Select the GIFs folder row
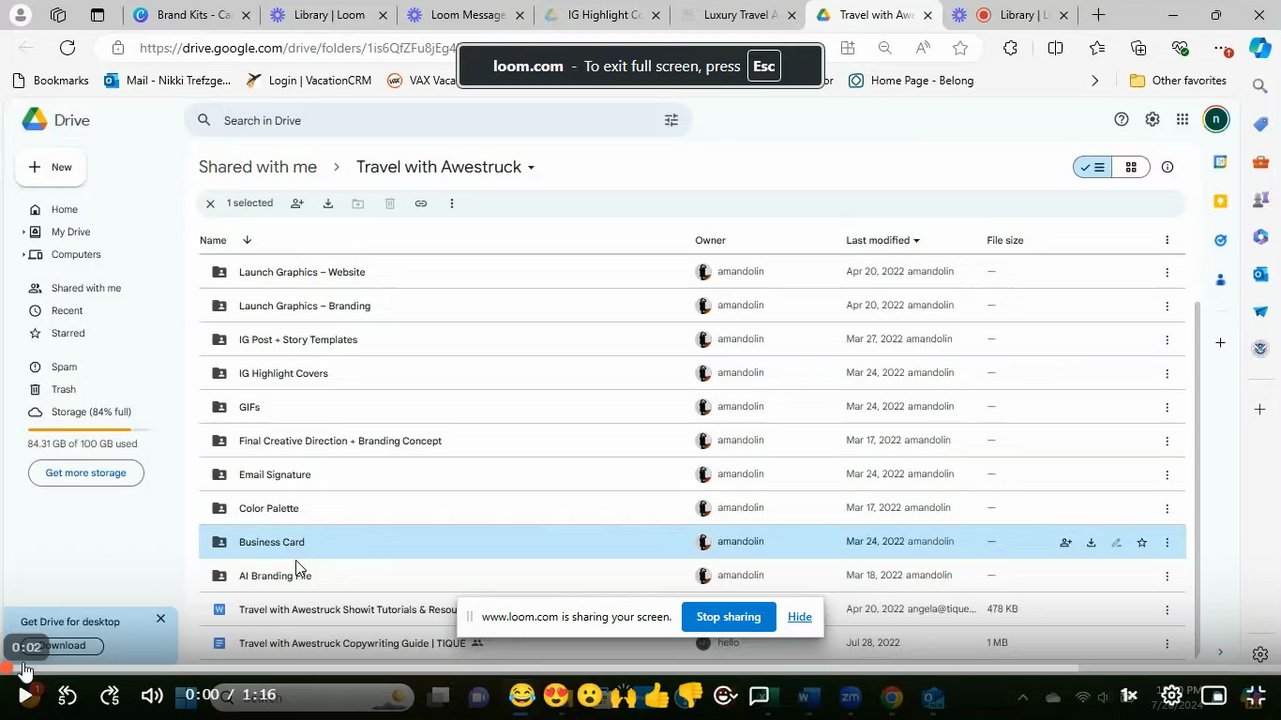1281x720 pixels. pos(692,407)
